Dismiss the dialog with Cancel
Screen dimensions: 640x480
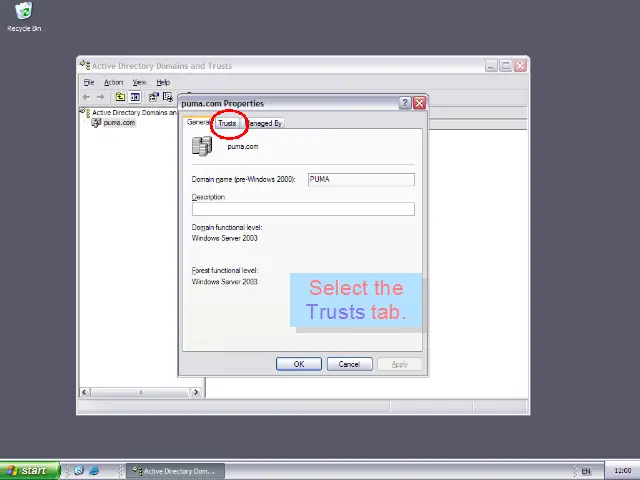349,364
